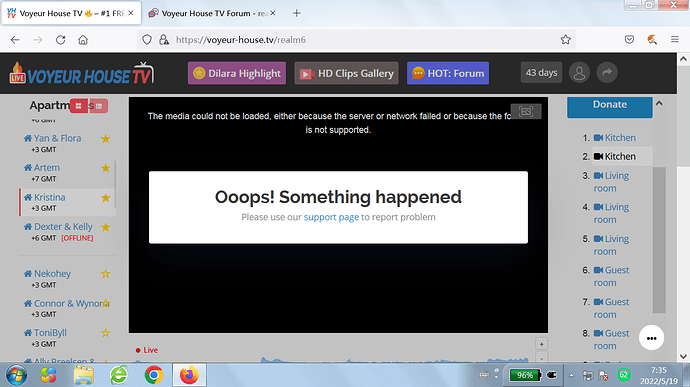Follow the support page link
The height and width of the screenshot is (387, 690).
coord(331,217)
